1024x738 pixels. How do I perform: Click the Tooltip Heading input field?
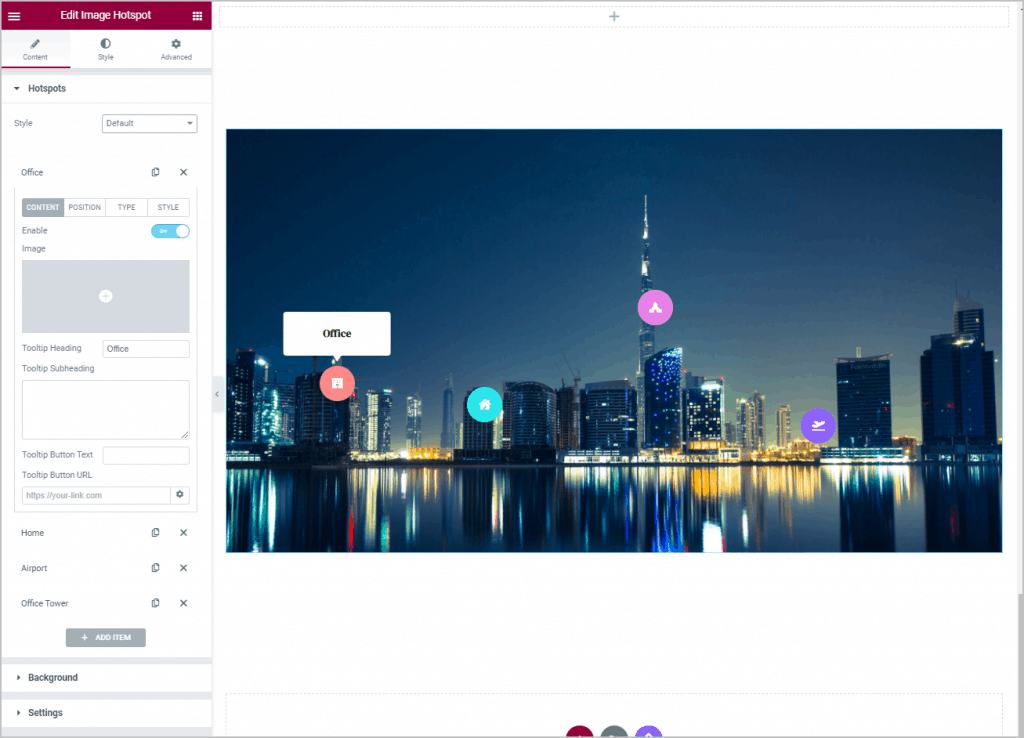(146, 349)
